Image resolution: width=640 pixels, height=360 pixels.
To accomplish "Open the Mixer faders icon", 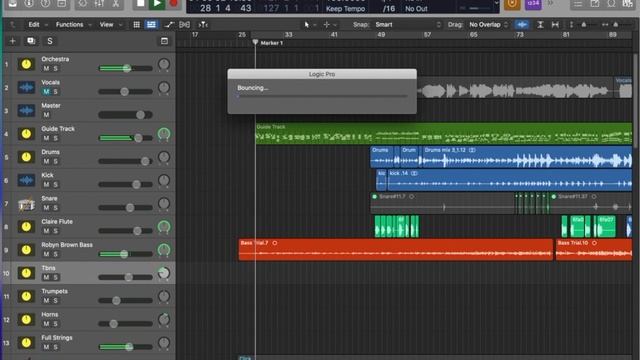I will point(99,4).
